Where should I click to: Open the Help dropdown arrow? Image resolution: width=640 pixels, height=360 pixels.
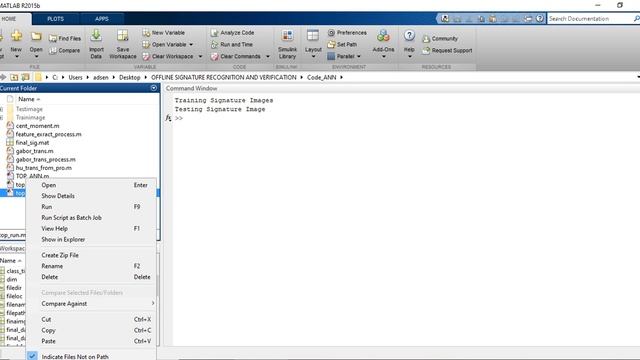[x=409, y=57]
